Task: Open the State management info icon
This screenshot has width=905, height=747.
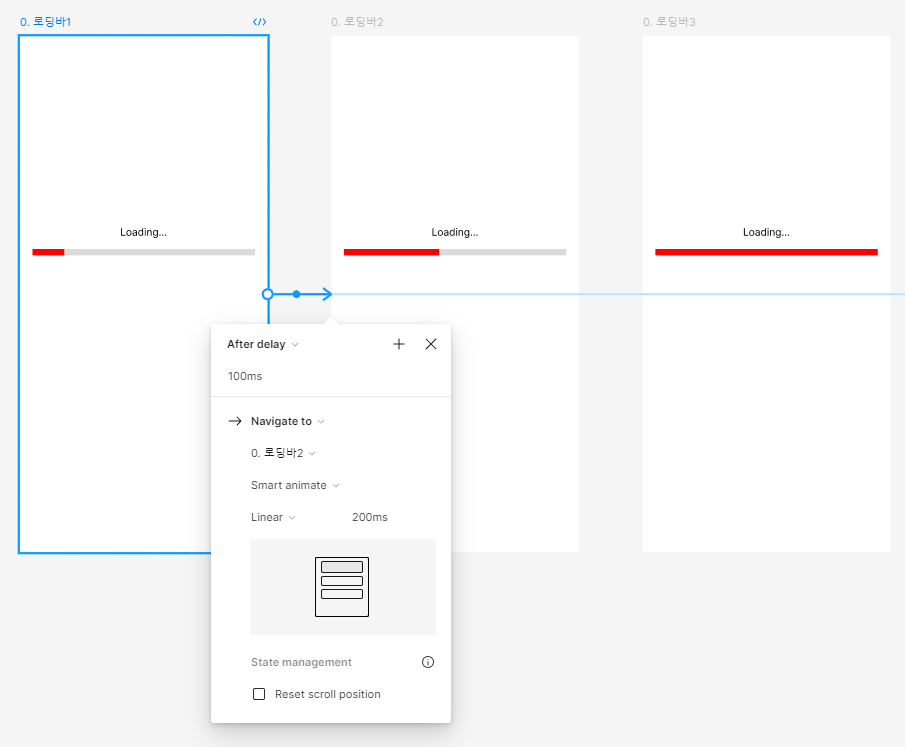Action: point(428,662)
